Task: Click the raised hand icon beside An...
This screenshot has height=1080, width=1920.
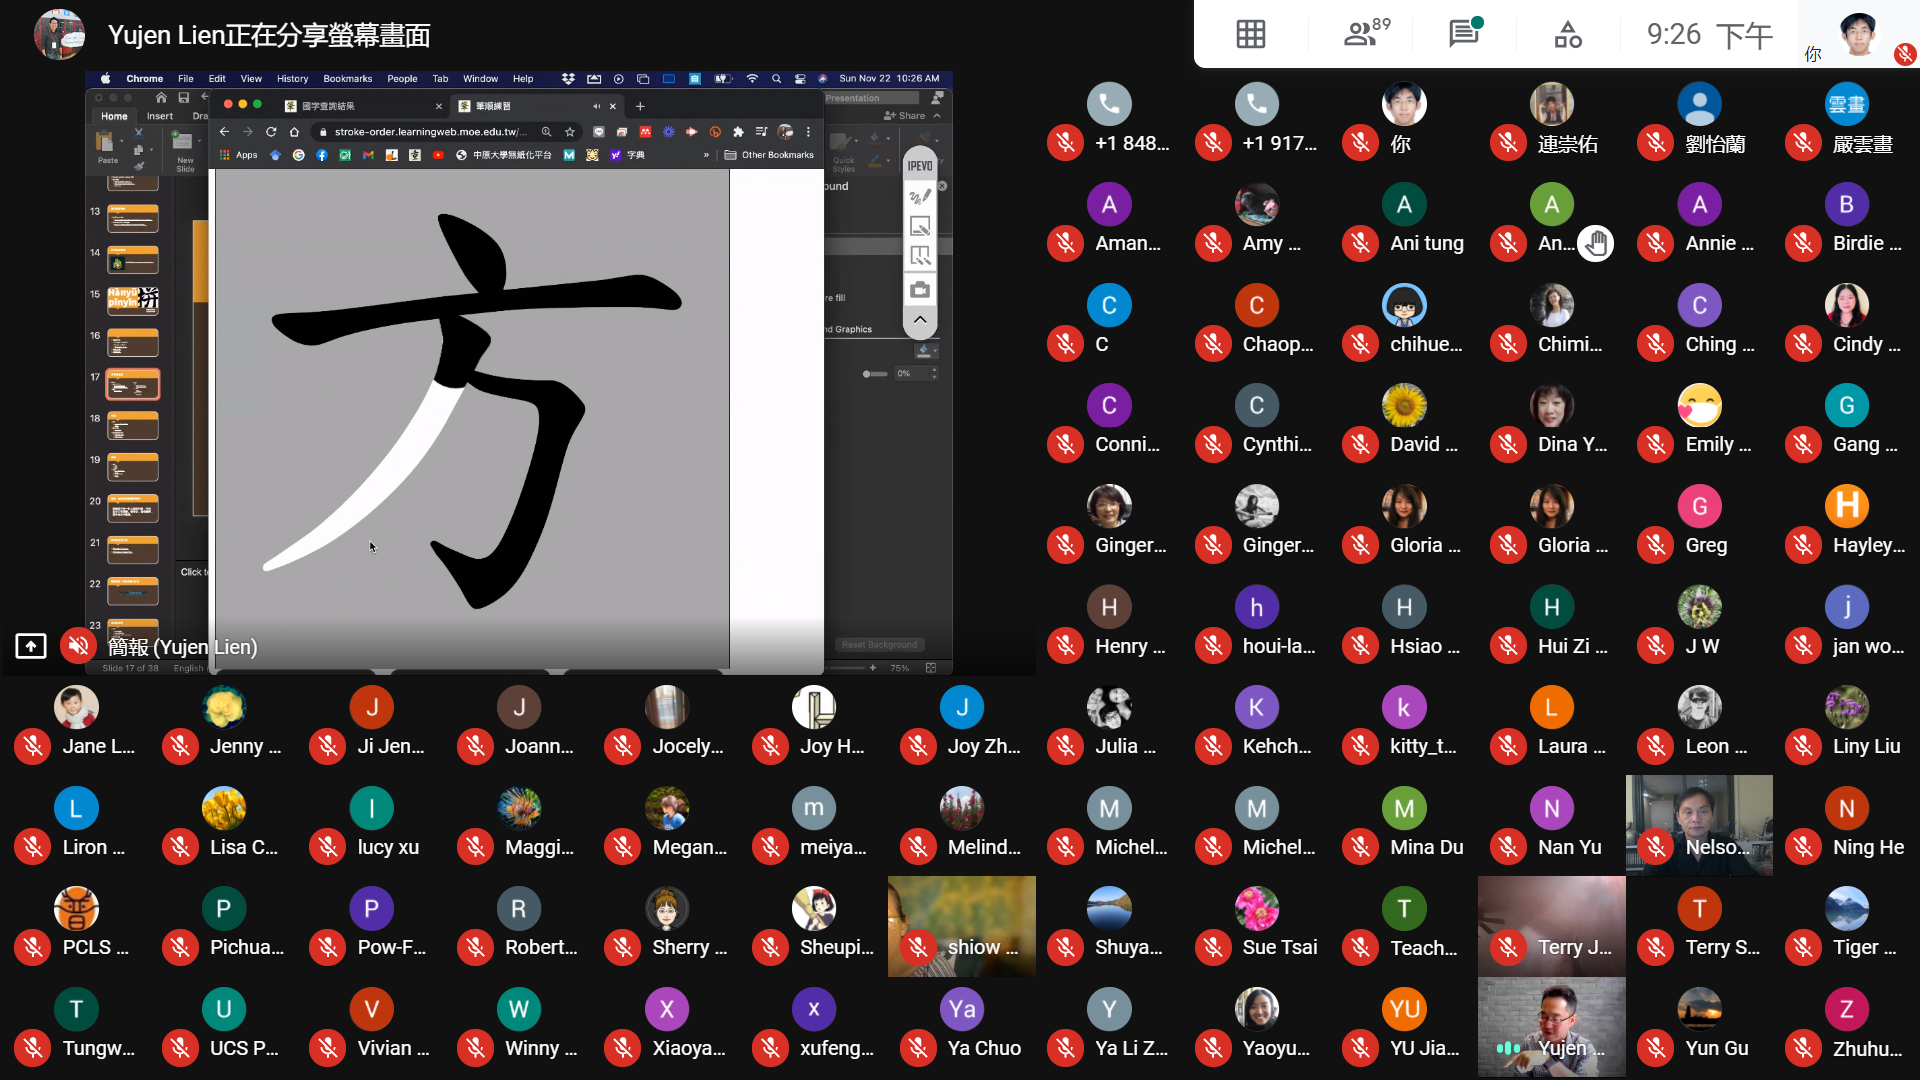Action: coord(1596,243)
